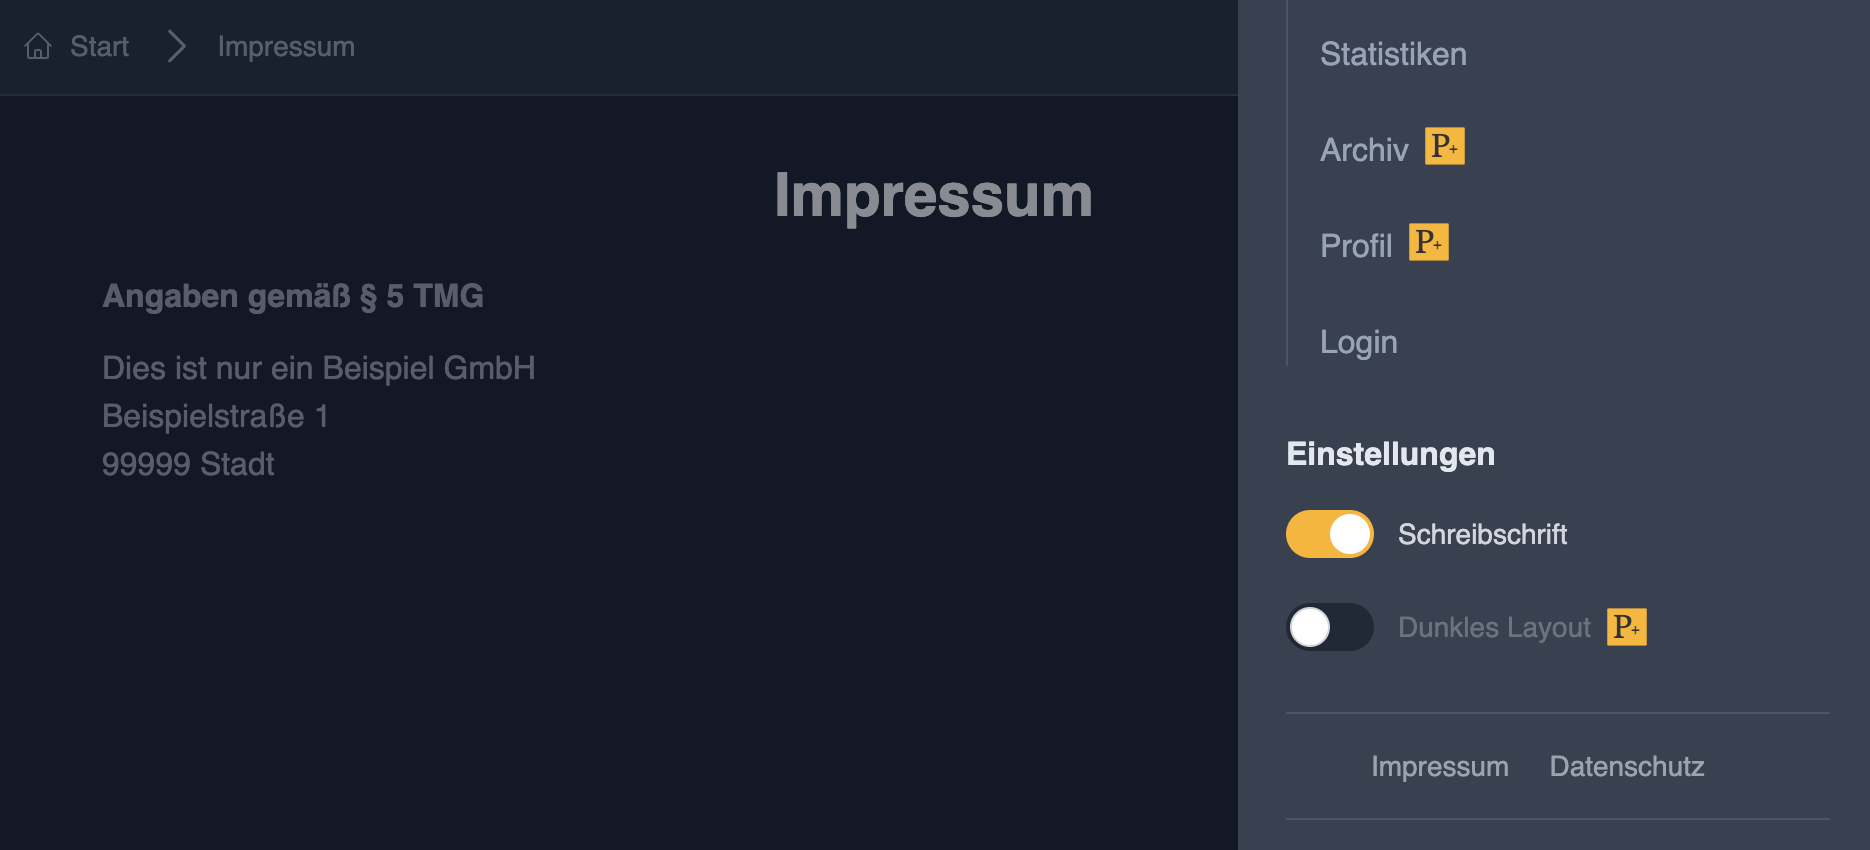Image resolution: width=1870 pixels, height=850 pixels.
Task: Enable the Dunkles Layout switch
Action: tap(1329, 627)
